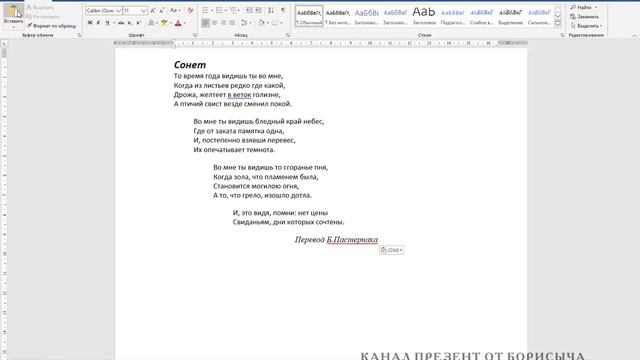640x360 pixels.
Task: Decrease paragraph indent
Action: pyautogui.click(x=249, y=10)
